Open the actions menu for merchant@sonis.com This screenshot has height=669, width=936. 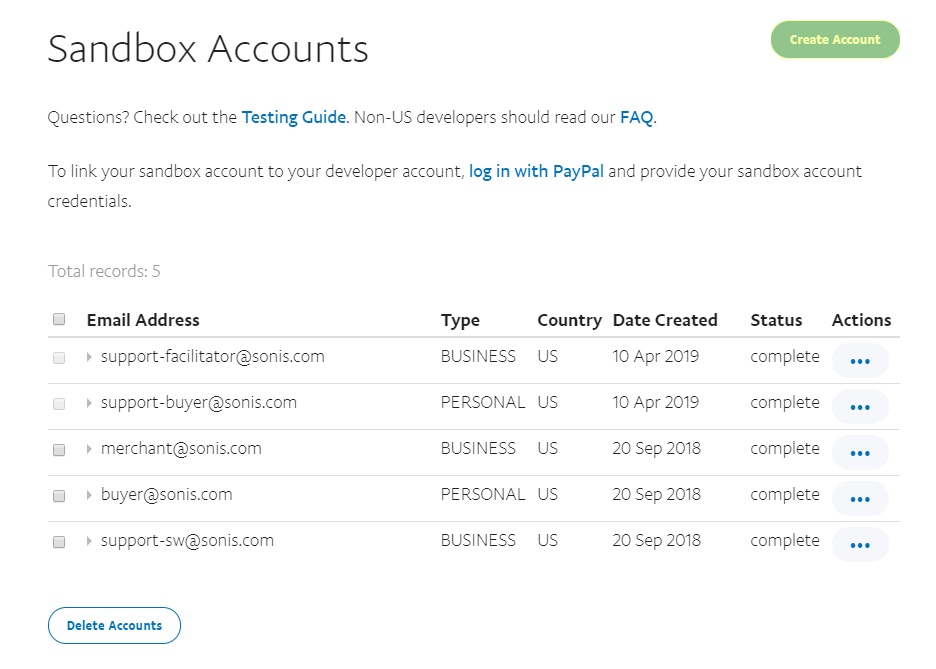[x=860, y=452]
